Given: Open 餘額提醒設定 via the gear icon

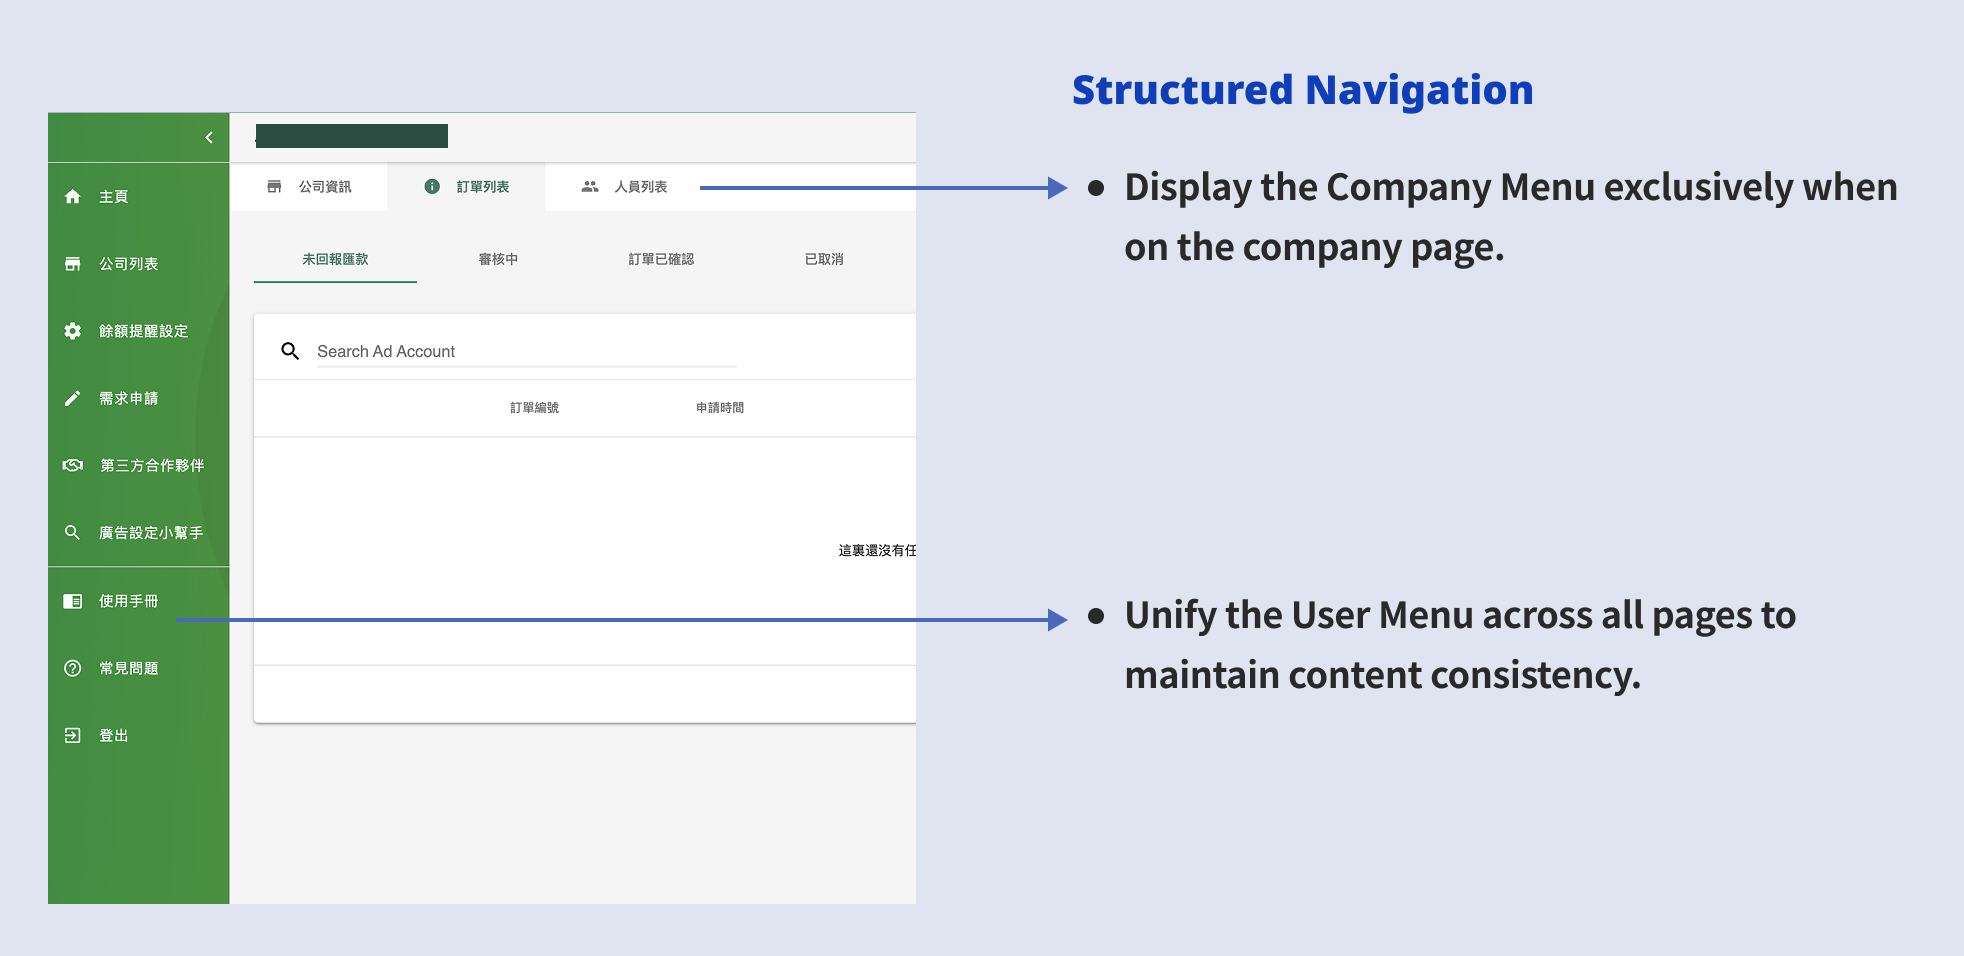Looking at the screenshot, I should [72, 331].
